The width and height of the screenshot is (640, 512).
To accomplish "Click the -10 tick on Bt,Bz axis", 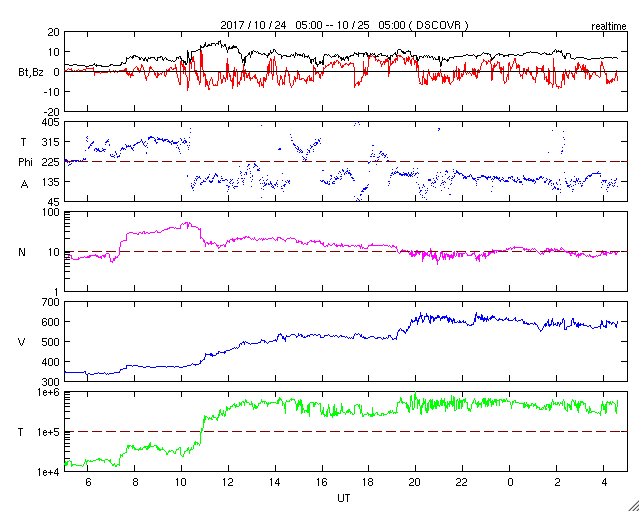I will (x=52, y=92).
